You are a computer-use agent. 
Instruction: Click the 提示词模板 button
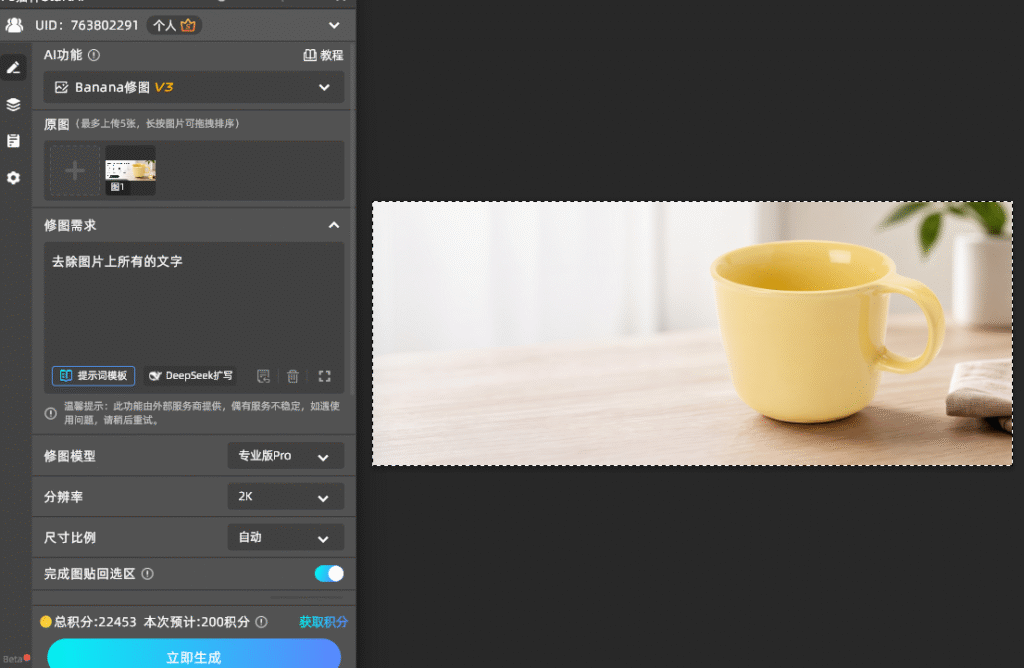pyautogui.click(x=93, y=375)
